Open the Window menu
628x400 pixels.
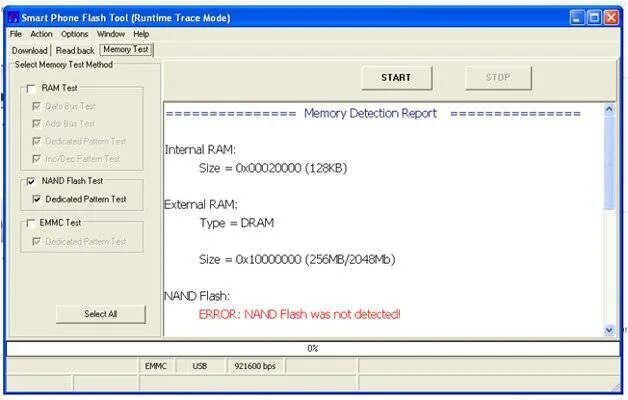pos(111,34)
